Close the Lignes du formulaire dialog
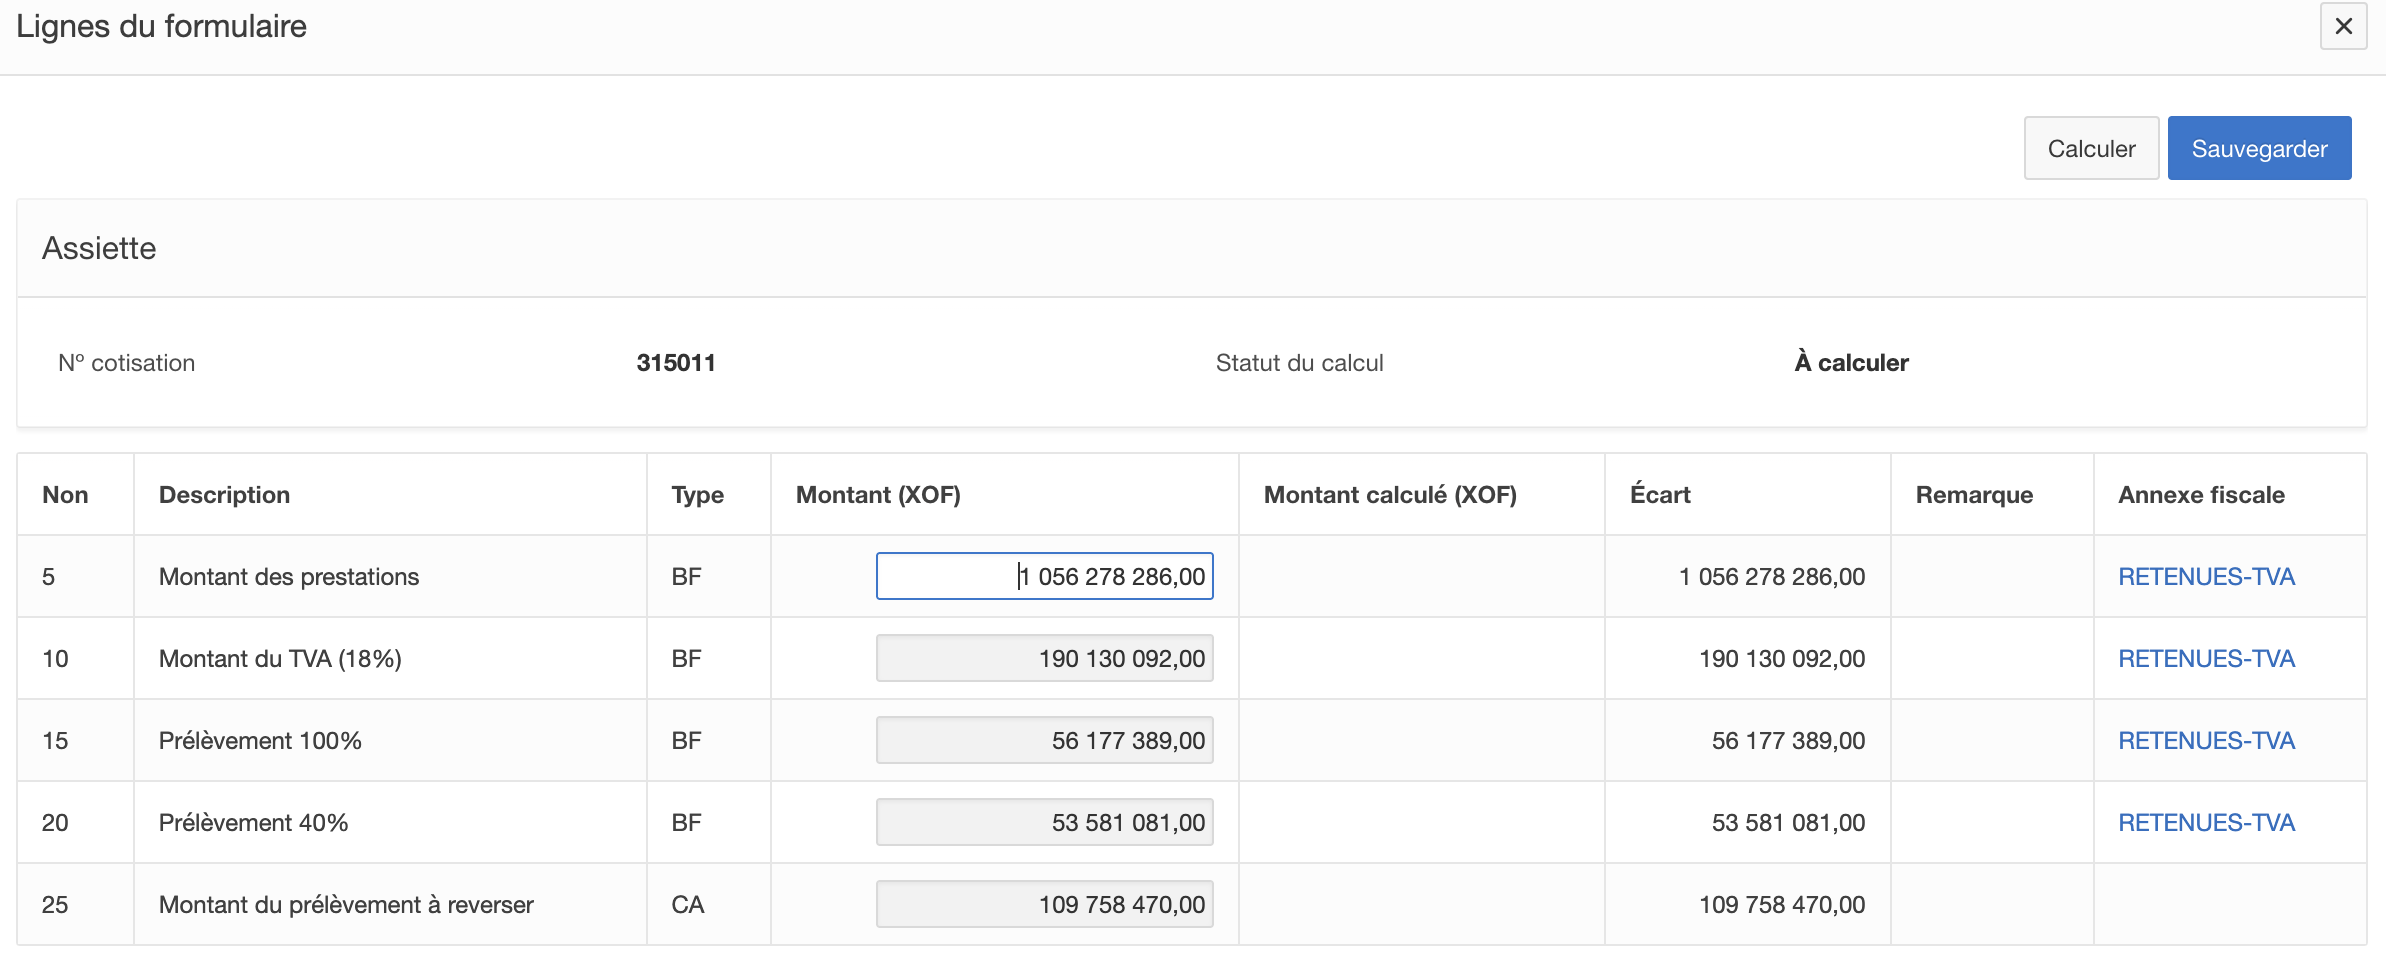Image resolution: width=2386 pixels, height=956 pixels. [x=2343, y=27]
